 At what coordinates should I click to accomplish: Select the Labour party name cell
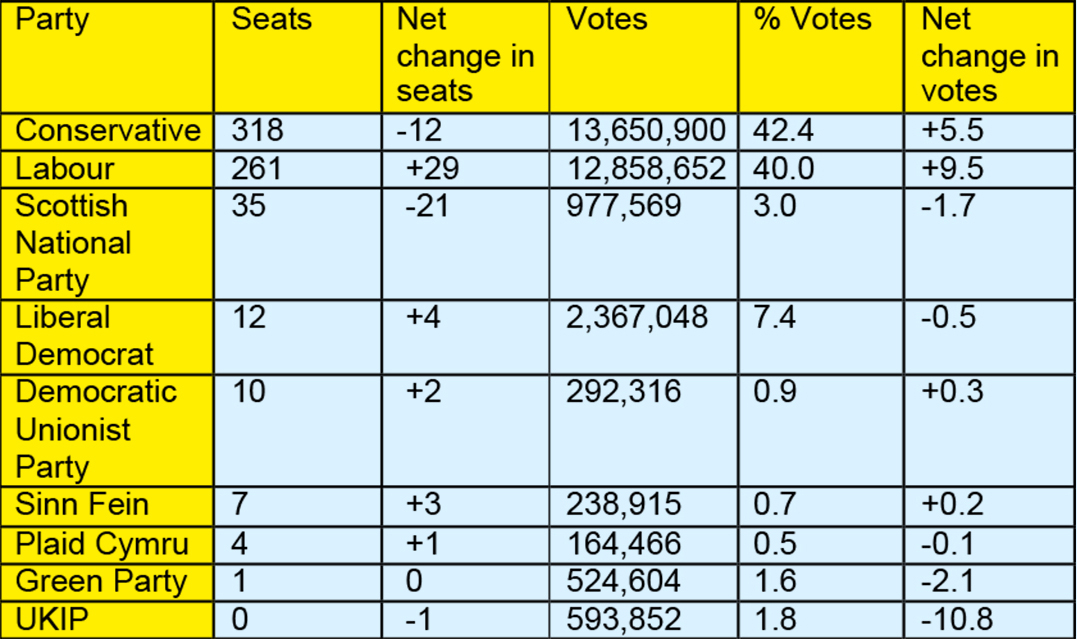coord(107,169)
